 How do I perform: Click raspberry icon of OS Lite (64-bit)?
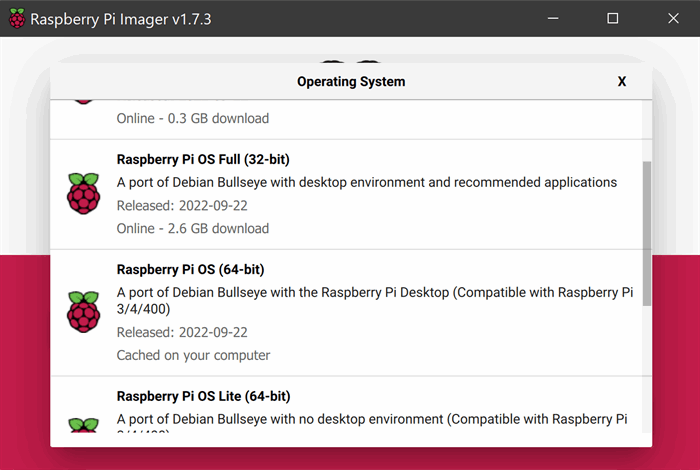(x=83, y=425)
